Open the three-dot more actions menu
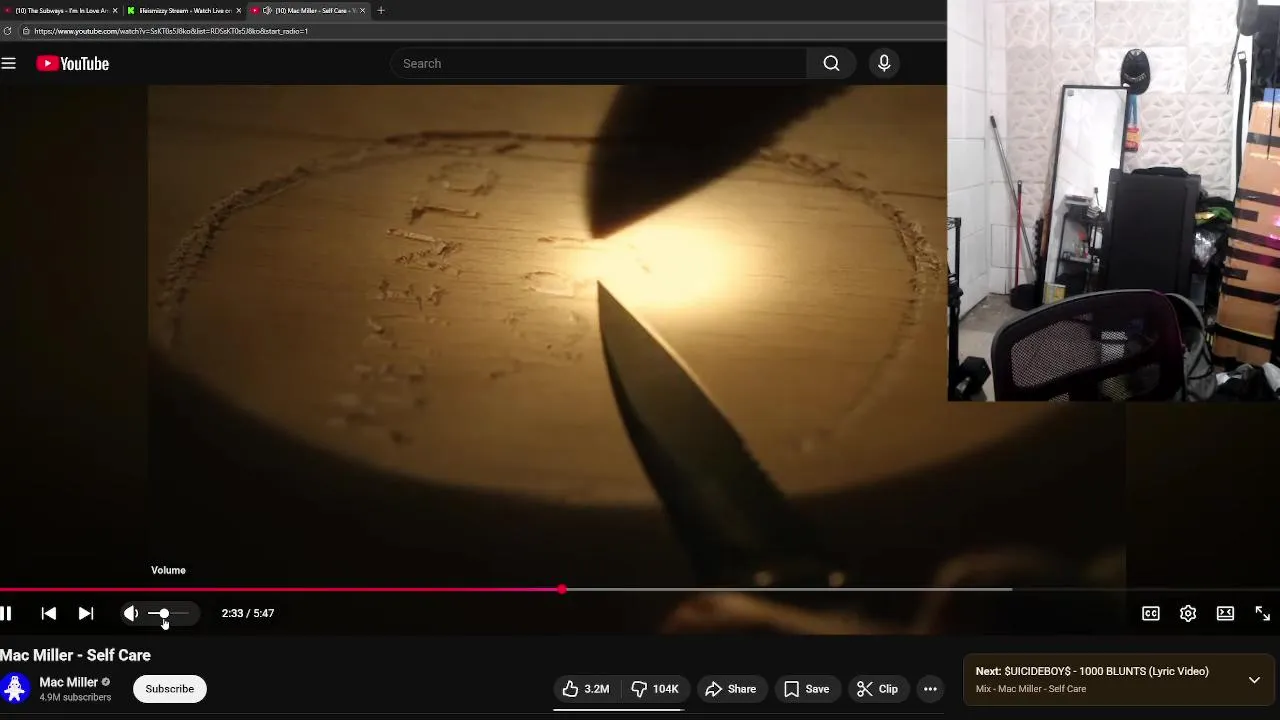The image size is (1280, 720). tap(930, 689)
